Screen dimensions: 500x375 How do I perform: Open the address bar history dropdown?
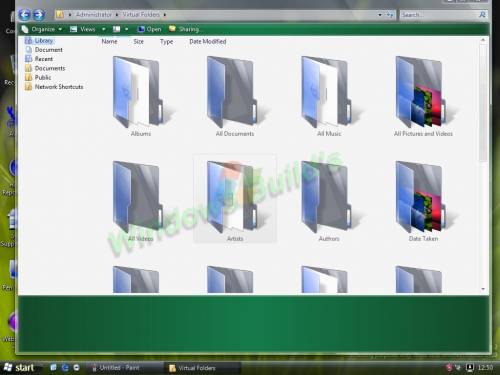pos(380,15)
